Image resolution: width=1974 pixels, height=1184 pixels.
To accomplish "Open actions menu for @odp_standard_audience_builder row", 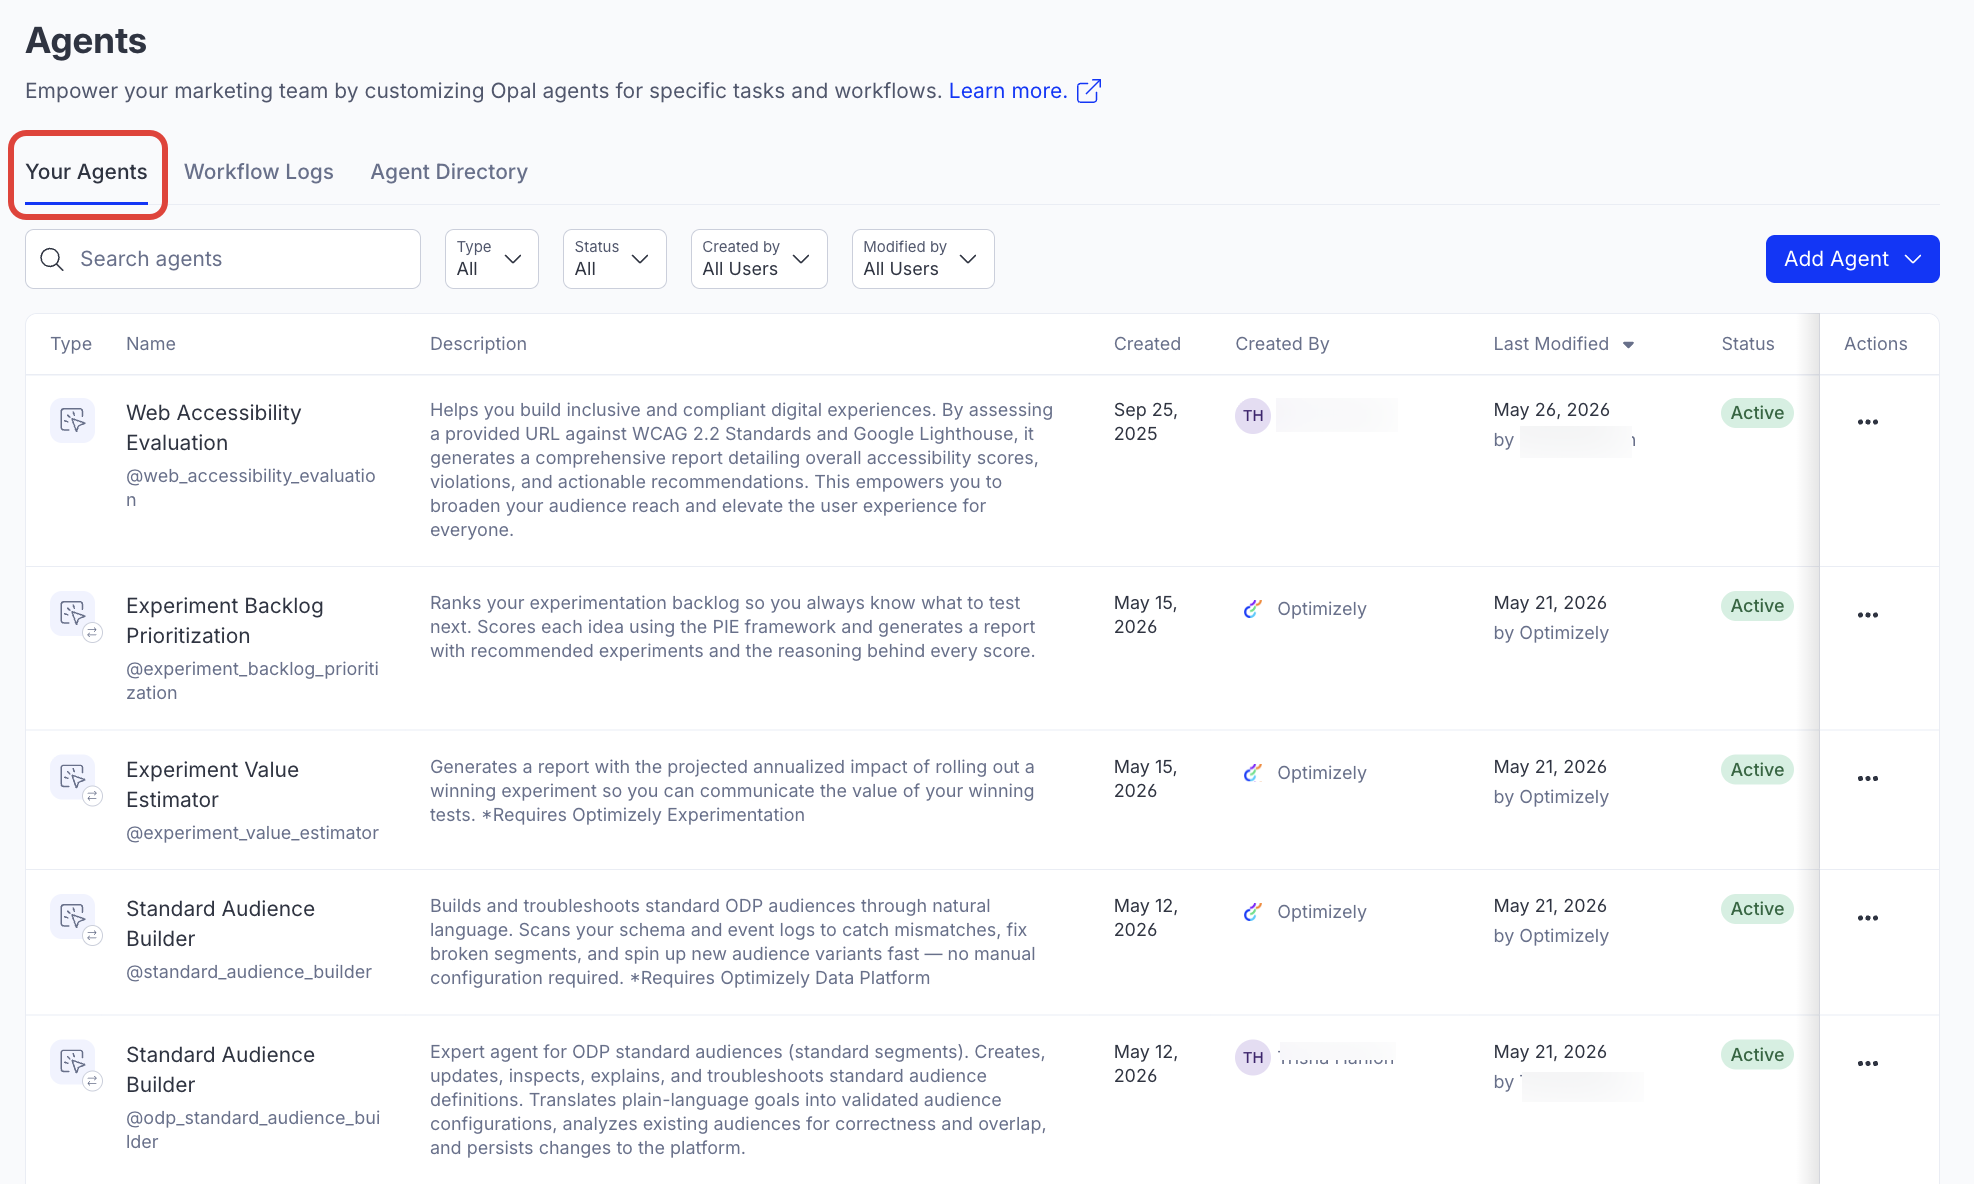I will [x=1868, y=1064].
